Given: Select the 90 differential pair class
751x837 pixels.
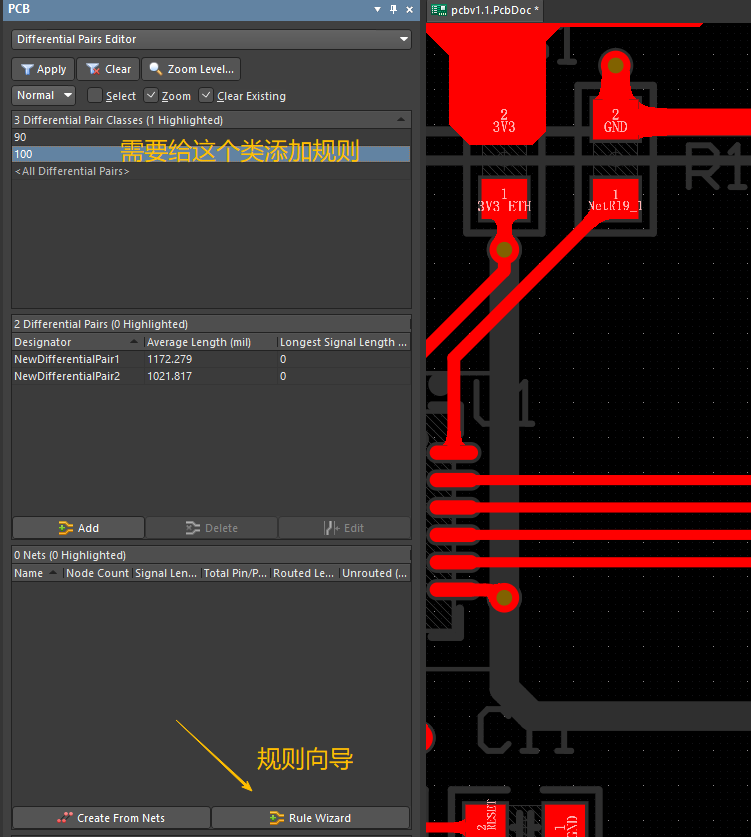Looking at the screenshot, I should click(211, 137).
